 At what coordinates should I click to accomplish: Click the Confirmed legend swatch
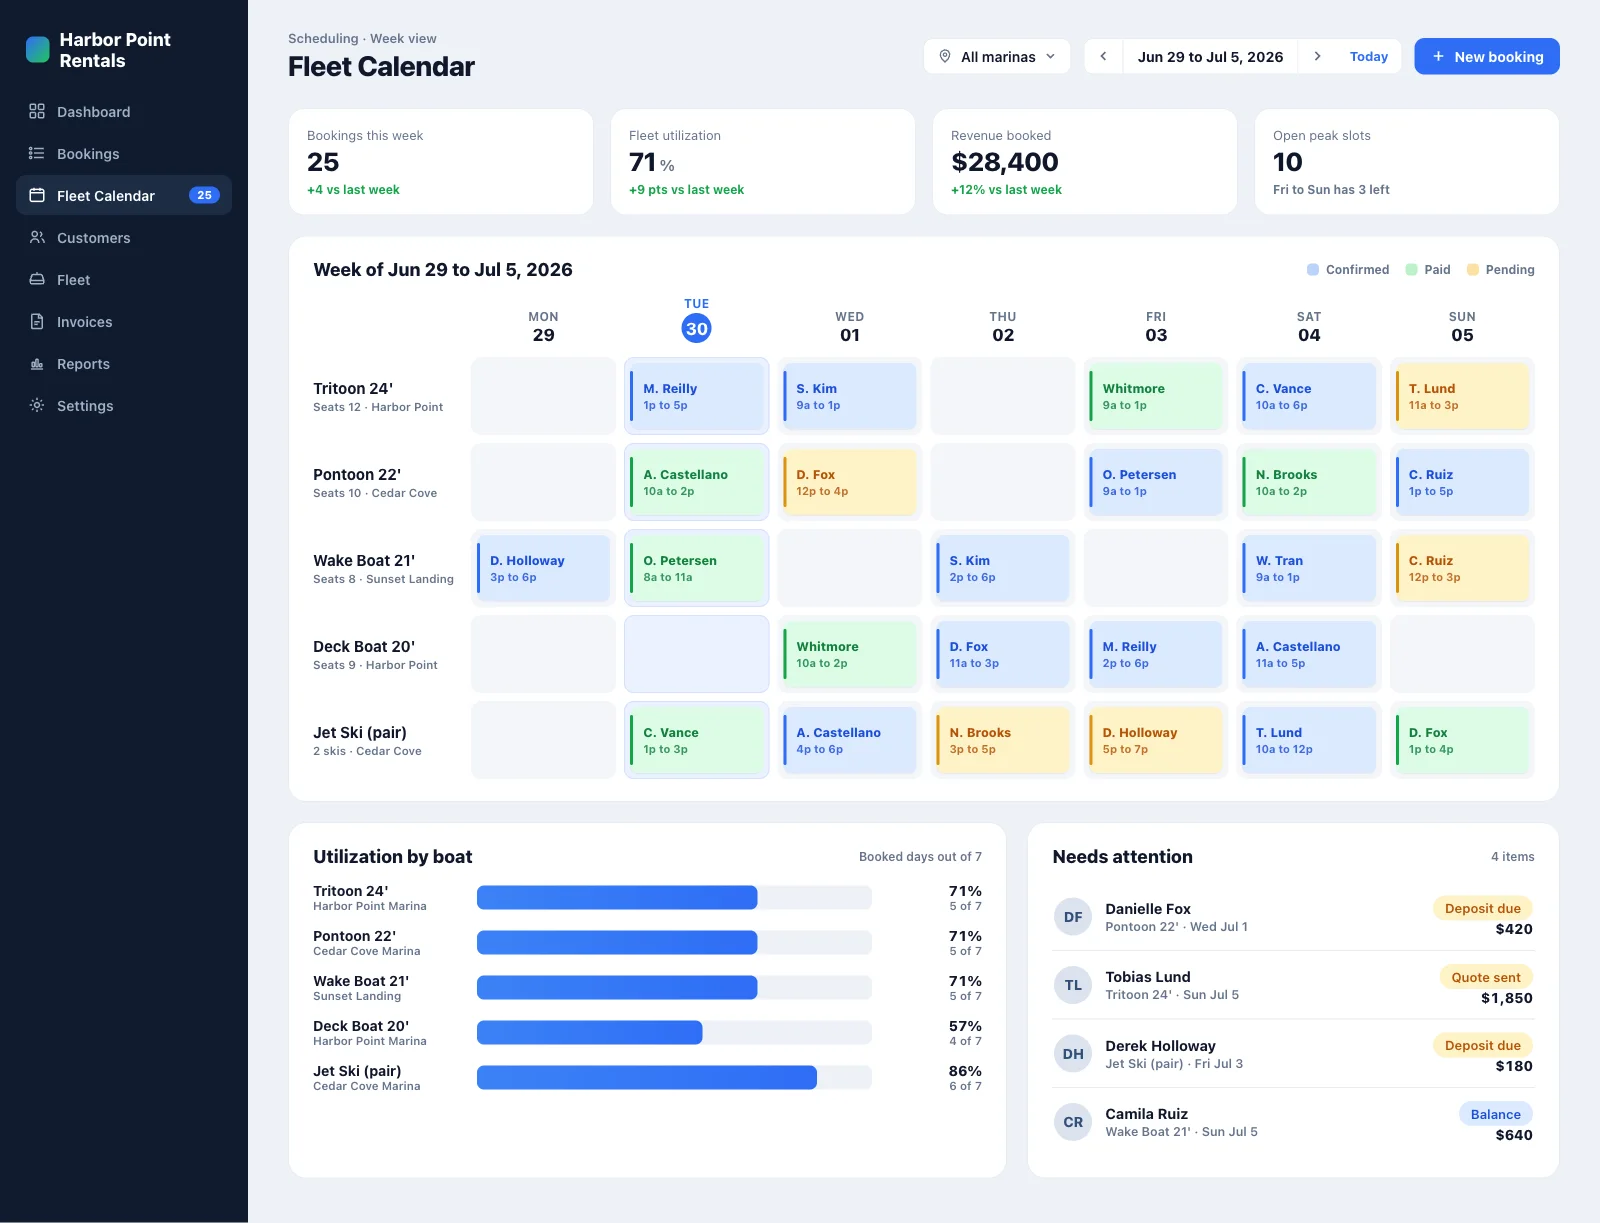coord(1313,269)
